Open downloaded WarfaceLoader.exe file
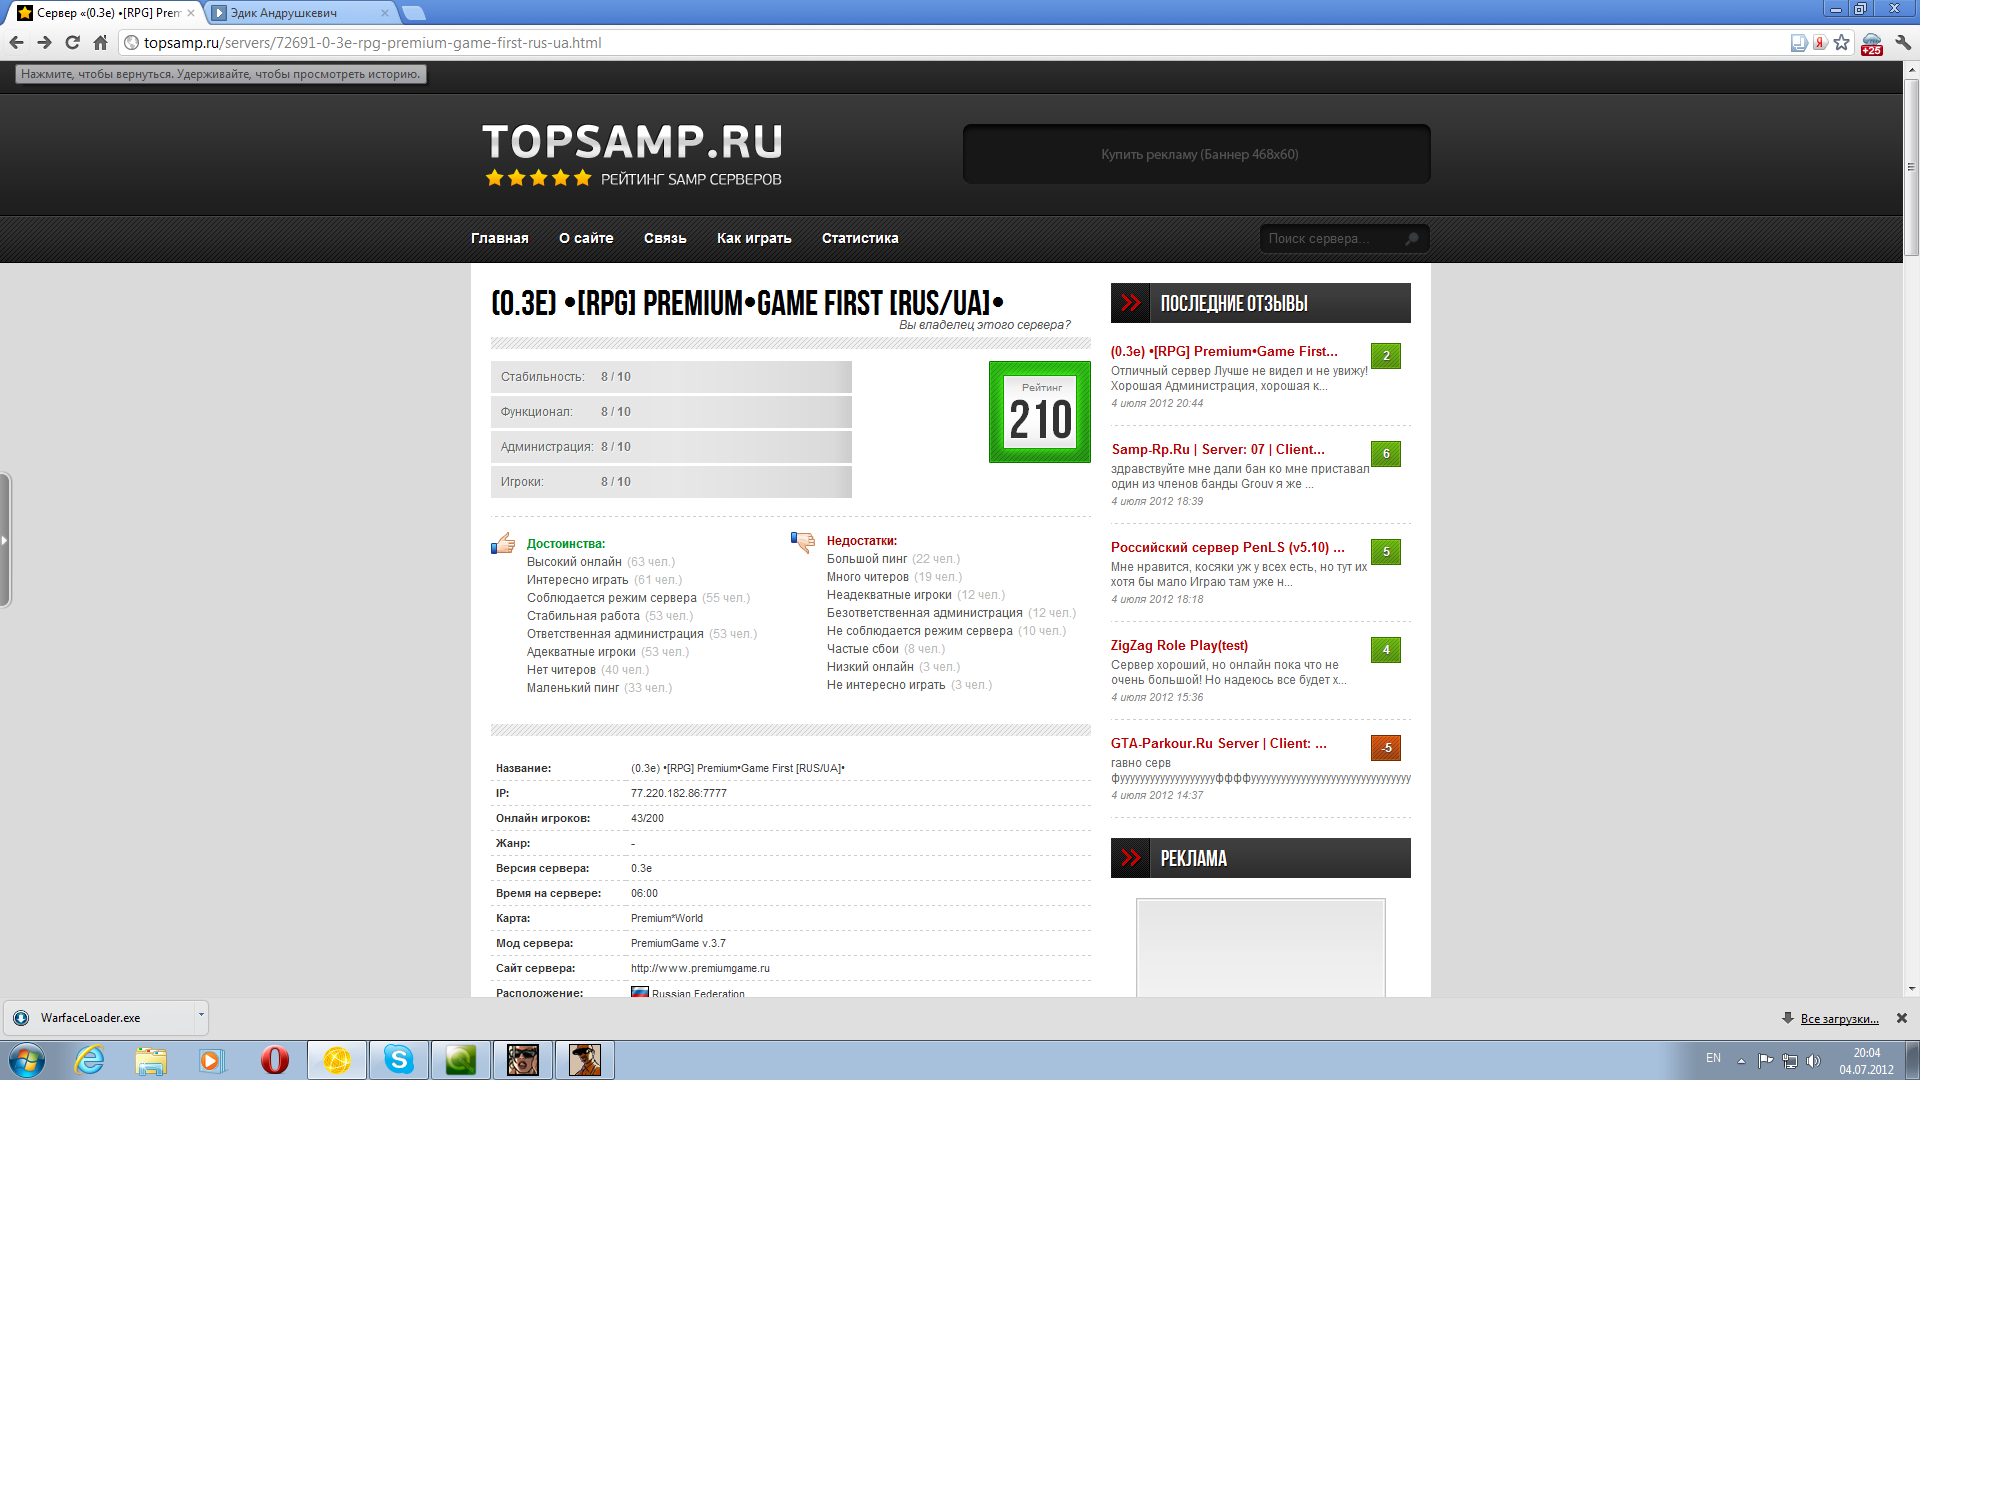Screen dimensions: 2000x1500 99,1017
